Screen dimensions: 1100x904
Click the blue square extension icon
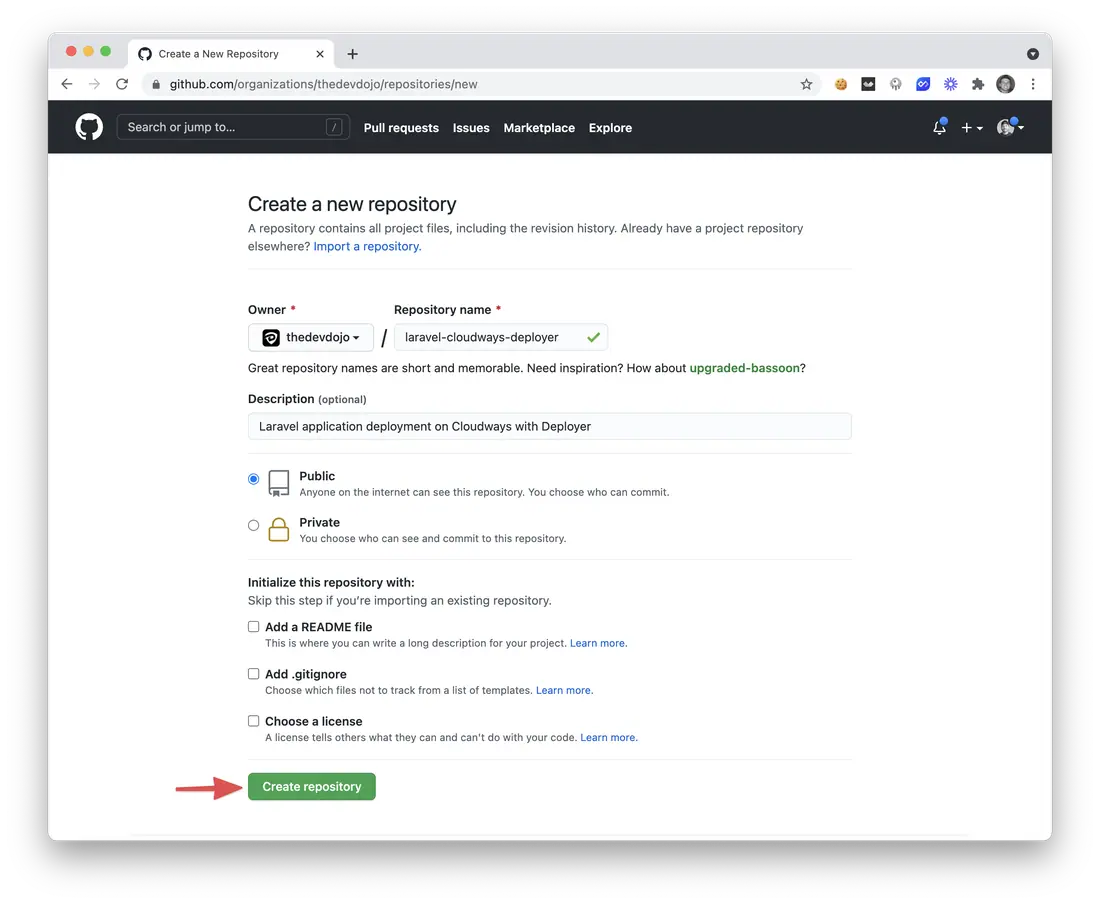[x=923, y=84]
